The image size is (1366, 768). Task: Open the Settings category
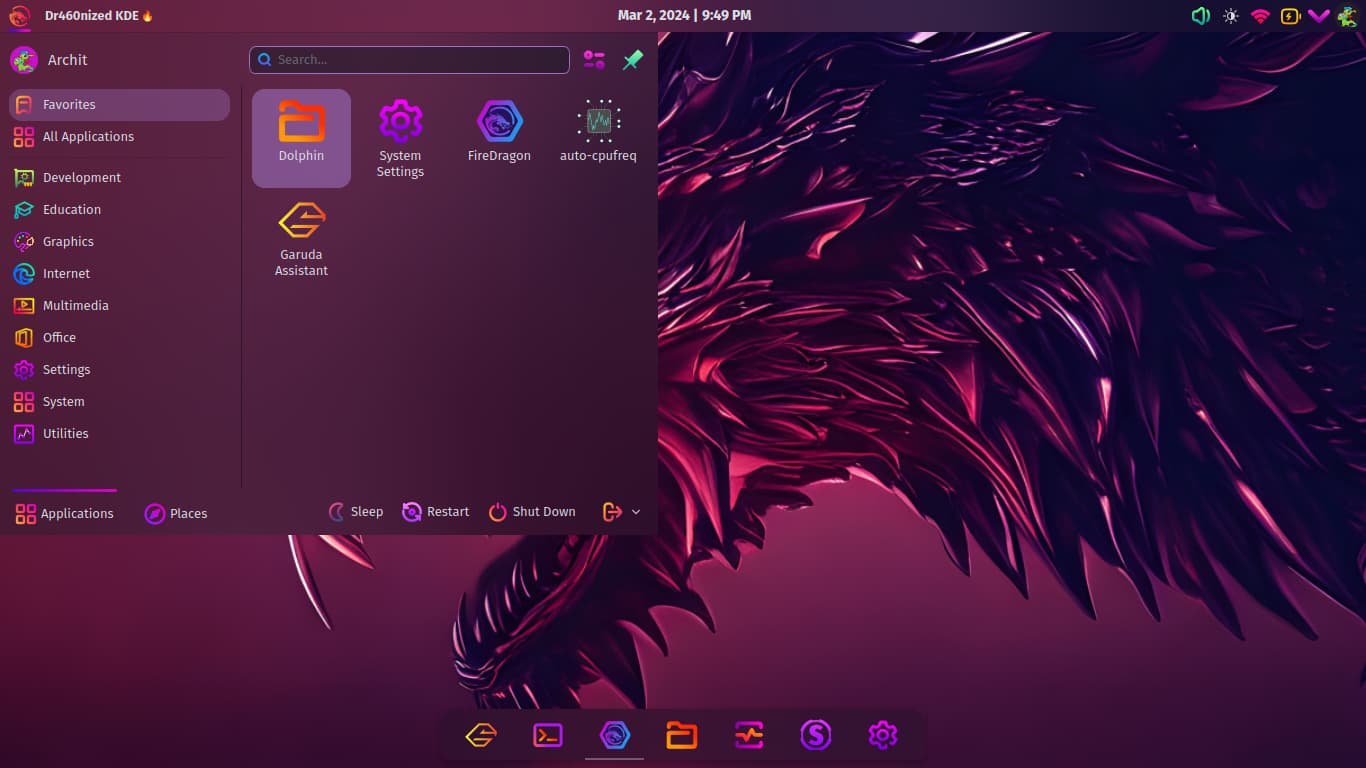[120, 370]
